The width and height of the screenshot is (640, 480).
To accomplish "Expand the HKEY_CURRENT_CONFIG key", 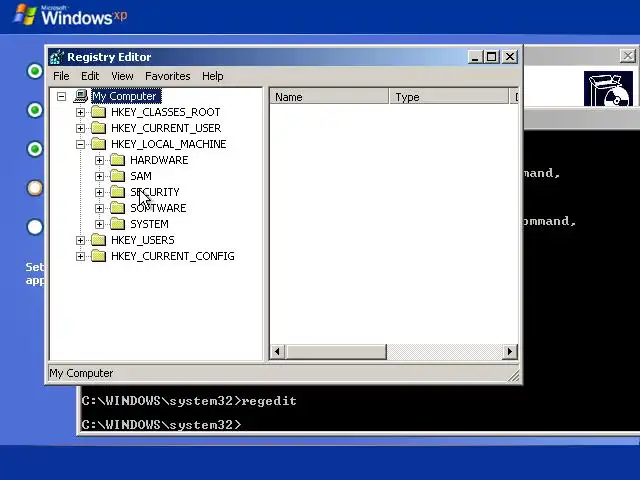I will tap(80, 256).
